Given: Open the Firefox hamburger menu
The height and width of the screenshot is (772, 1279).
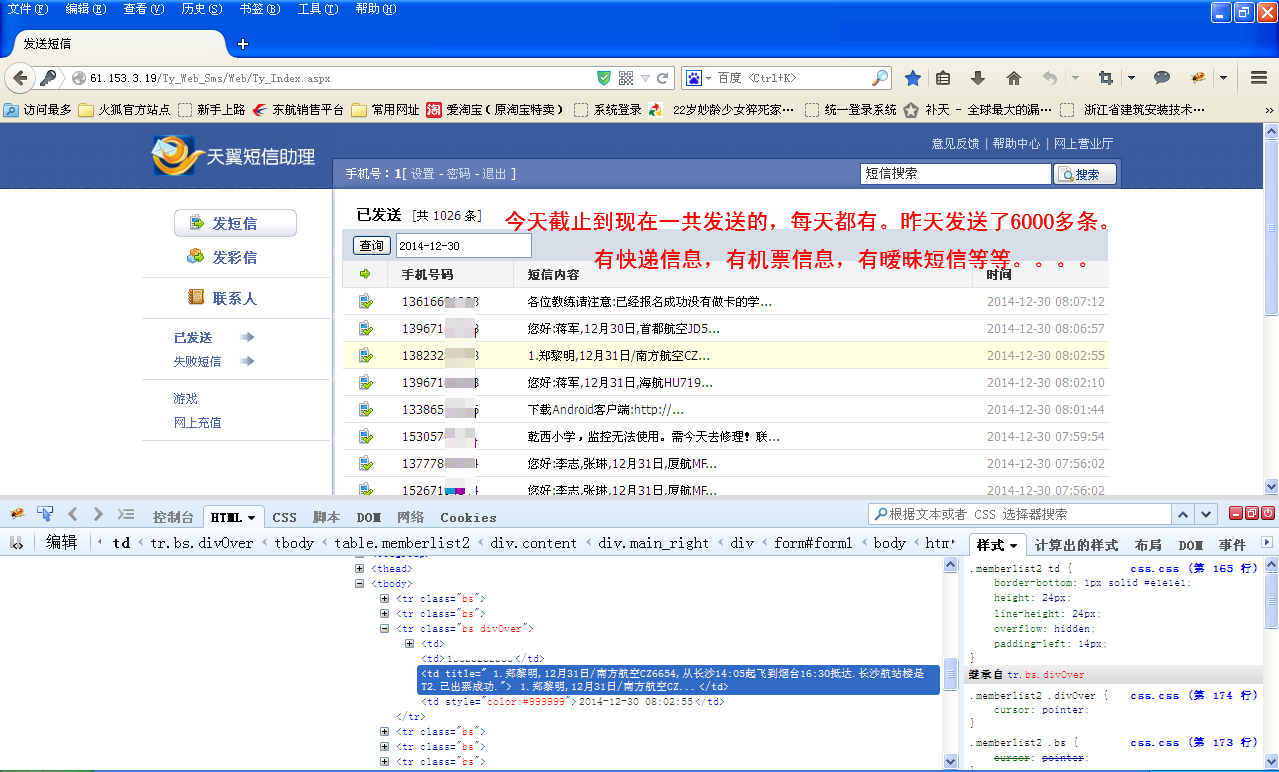Looking at the screenshot, I should tap(1259, 78).
